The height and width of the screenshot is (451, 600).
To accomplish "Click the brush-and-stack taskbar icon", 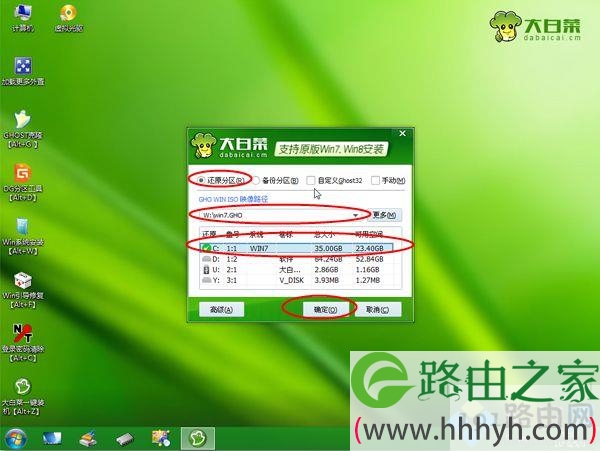I will [88, 438].
